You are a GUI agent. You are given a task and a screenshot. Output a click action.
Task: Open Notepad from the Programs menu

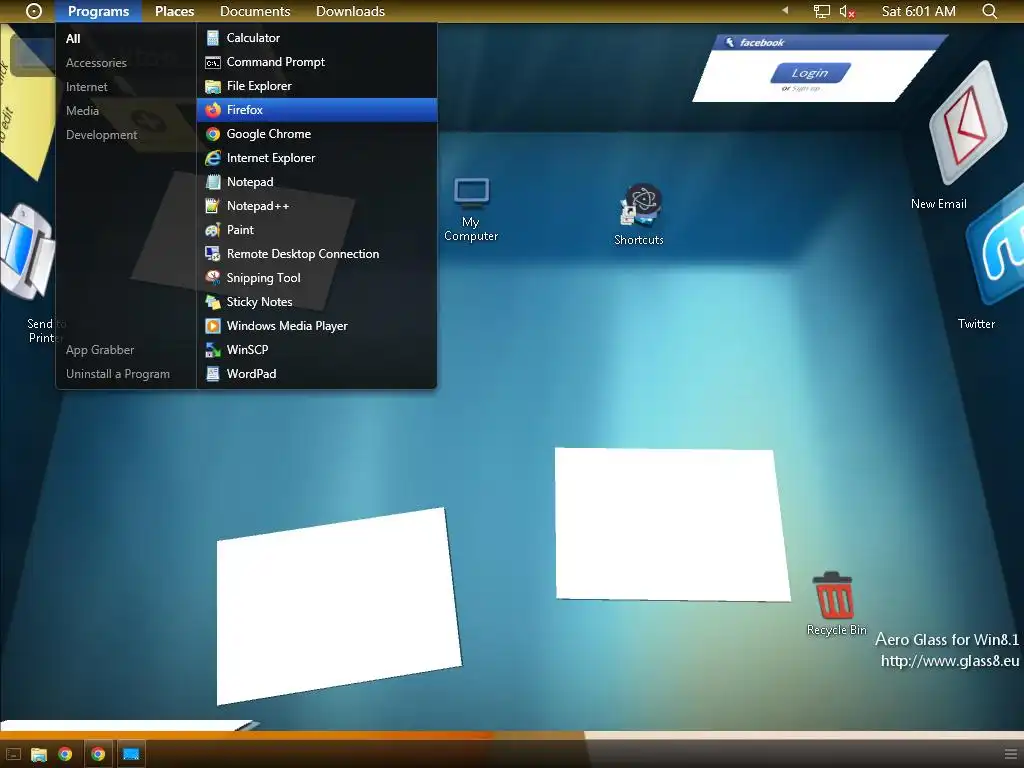[x=317, y=182]
